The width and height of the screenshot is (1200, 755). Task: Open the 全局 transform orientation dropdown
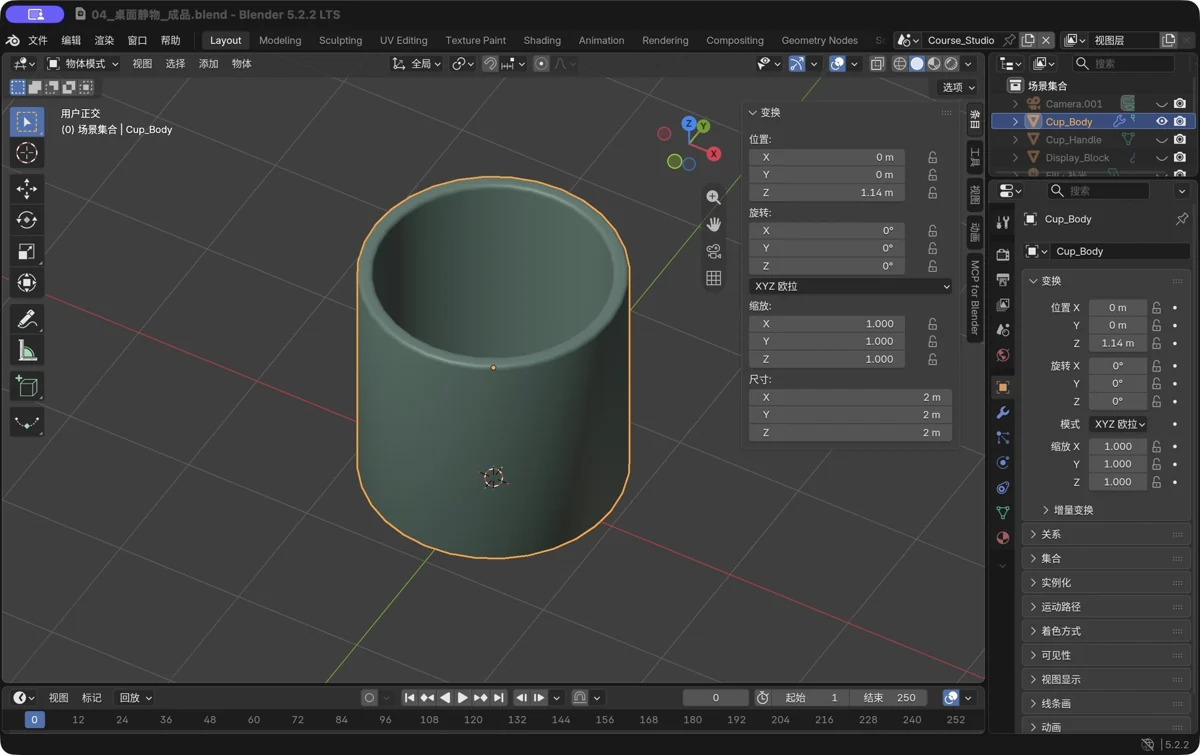click(x=417, y=64)
